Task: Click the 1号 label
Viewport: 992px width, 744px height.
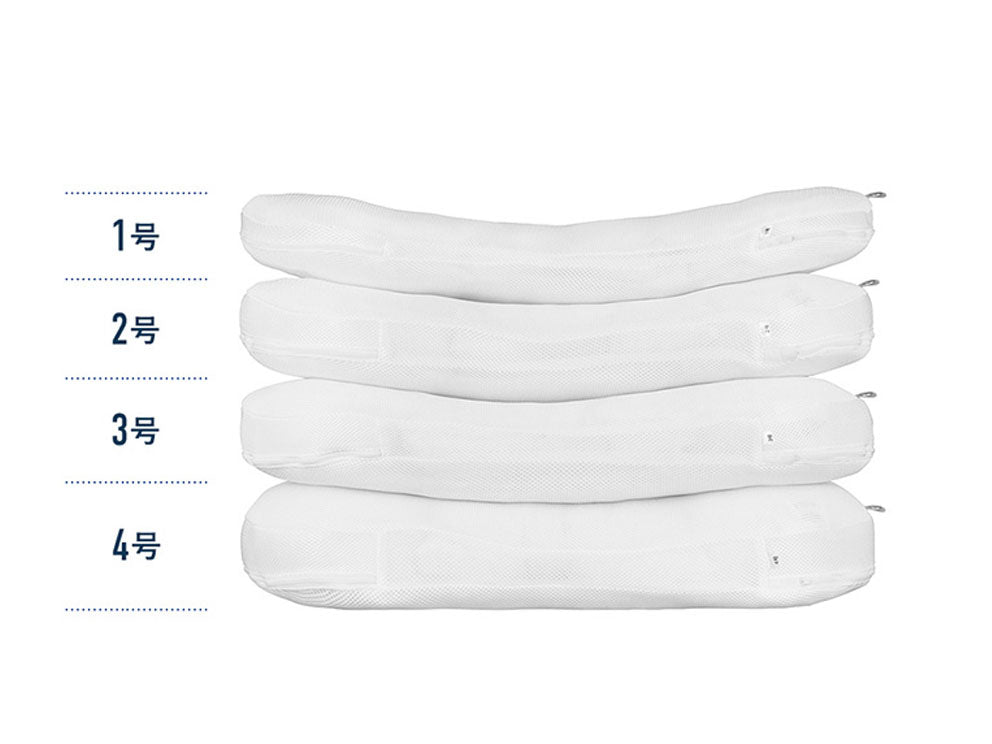Action: (x=135, y=237)
